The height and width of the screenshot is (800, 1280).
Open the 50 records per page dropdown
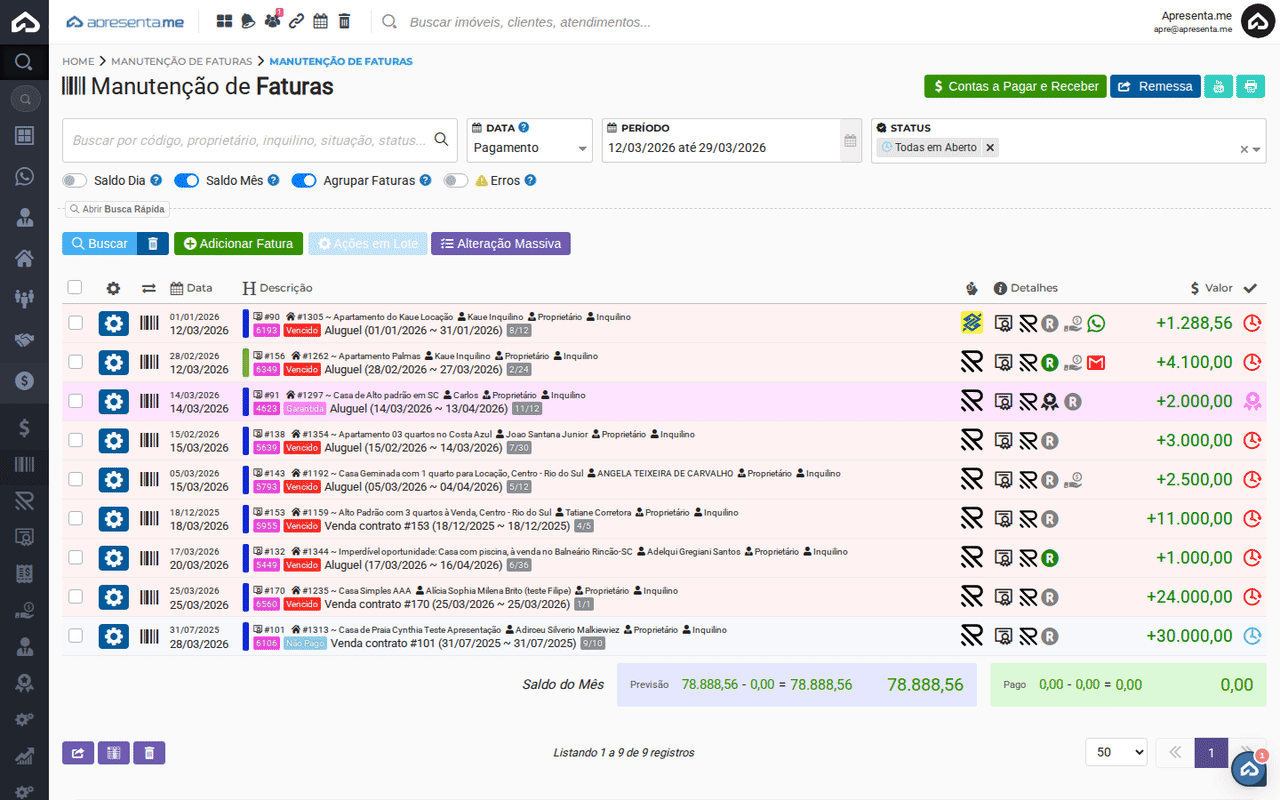pyautogui.click(x=1116, y=752)
